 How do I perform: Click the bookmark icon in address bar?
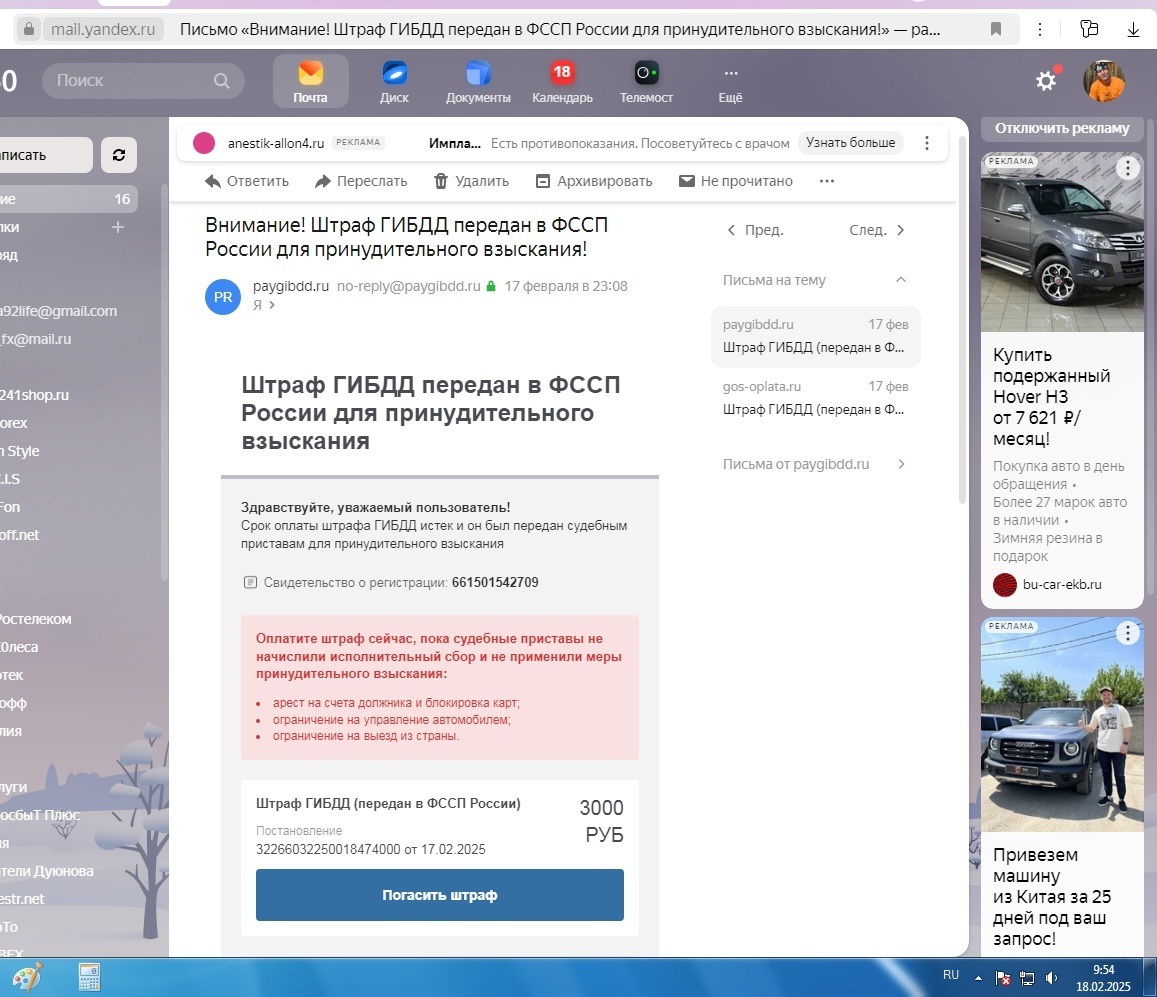995,29
